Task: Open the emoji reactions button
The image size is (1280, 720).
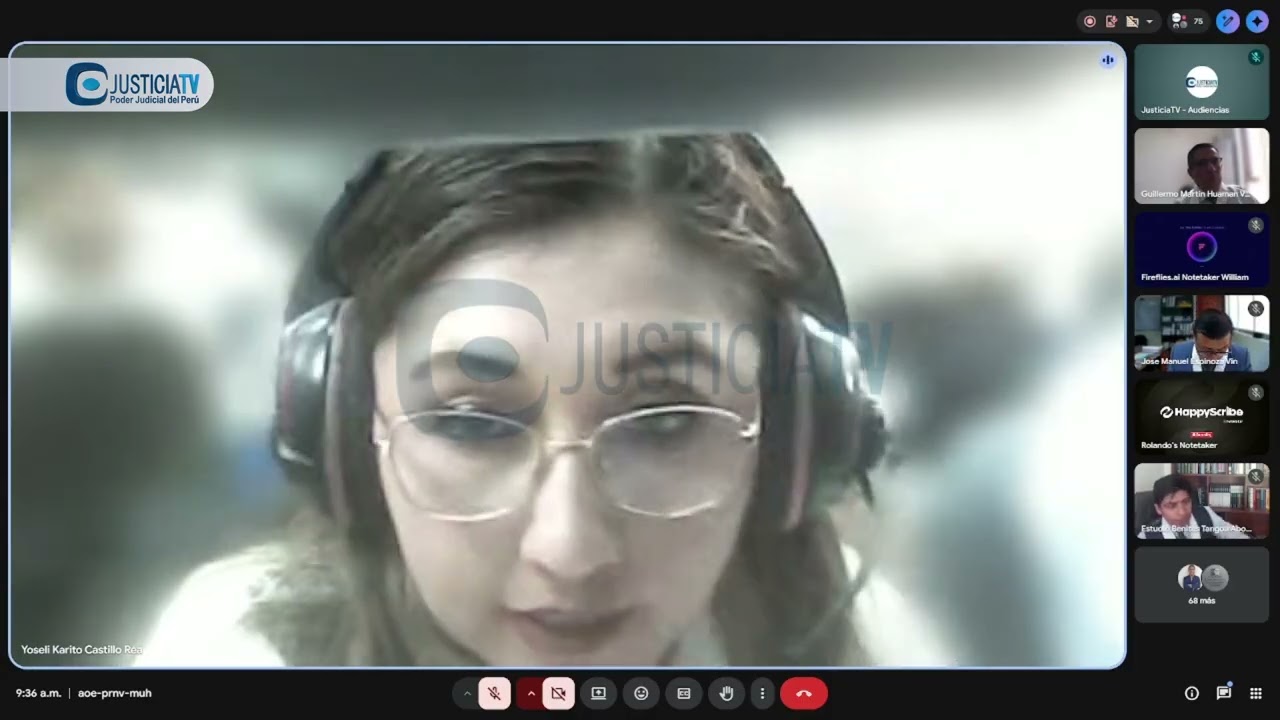Action: [641, 693]
